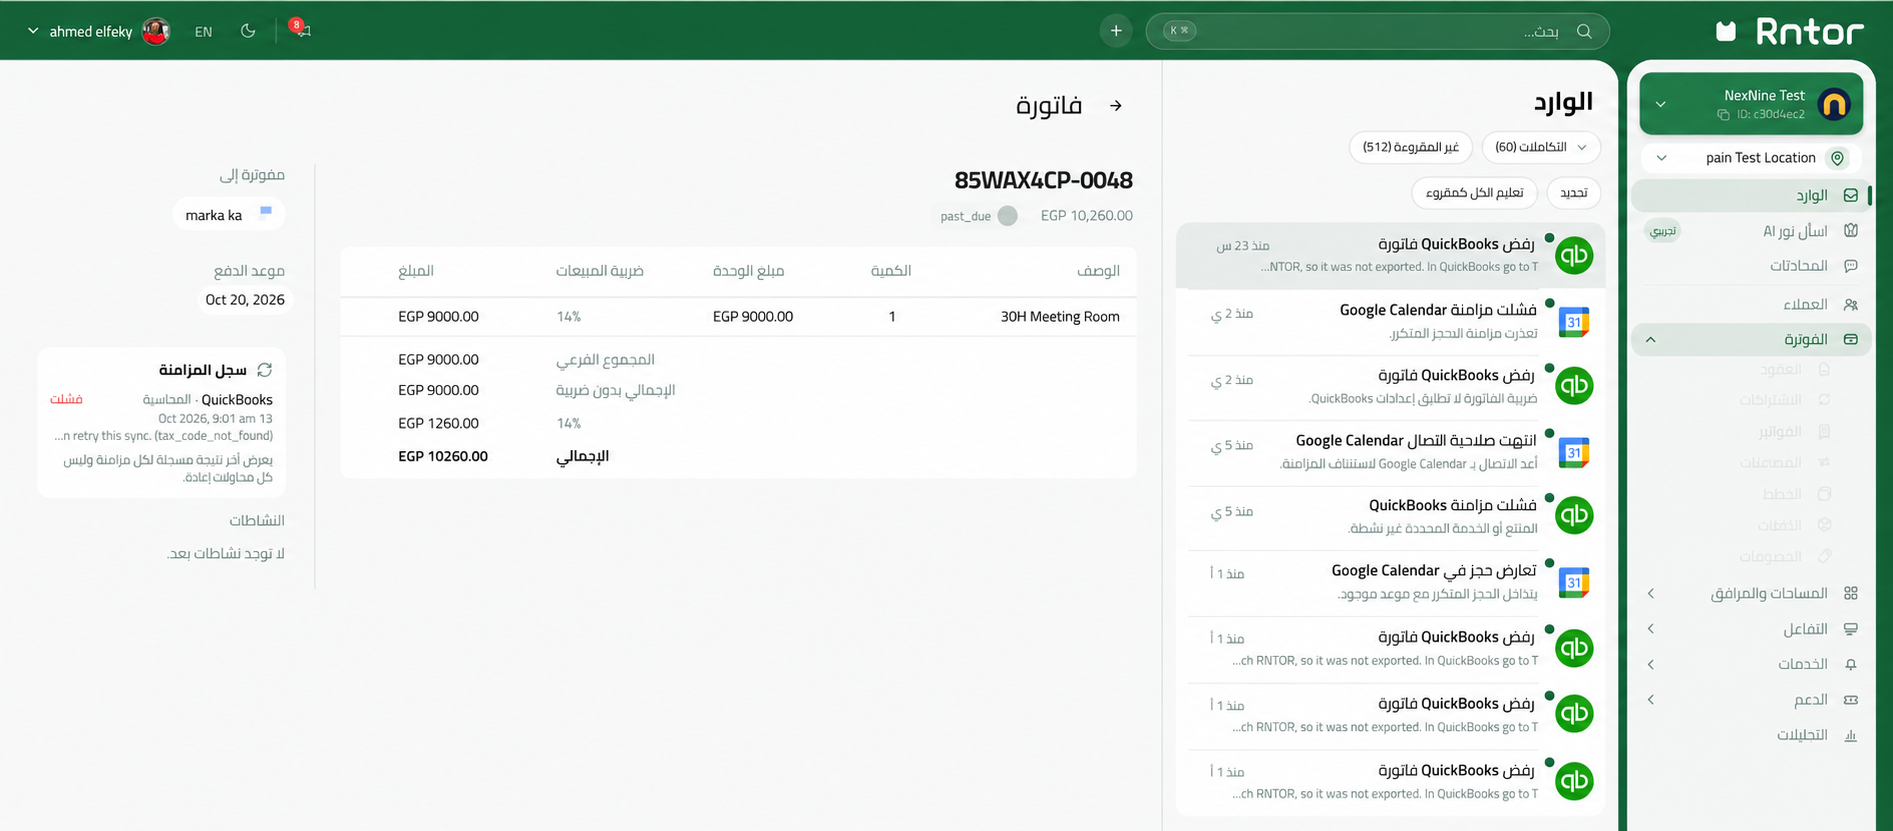The image size is (1893, 831).
Task: Collapse the الفوترة sidebar section
Action: (1751, 339)
